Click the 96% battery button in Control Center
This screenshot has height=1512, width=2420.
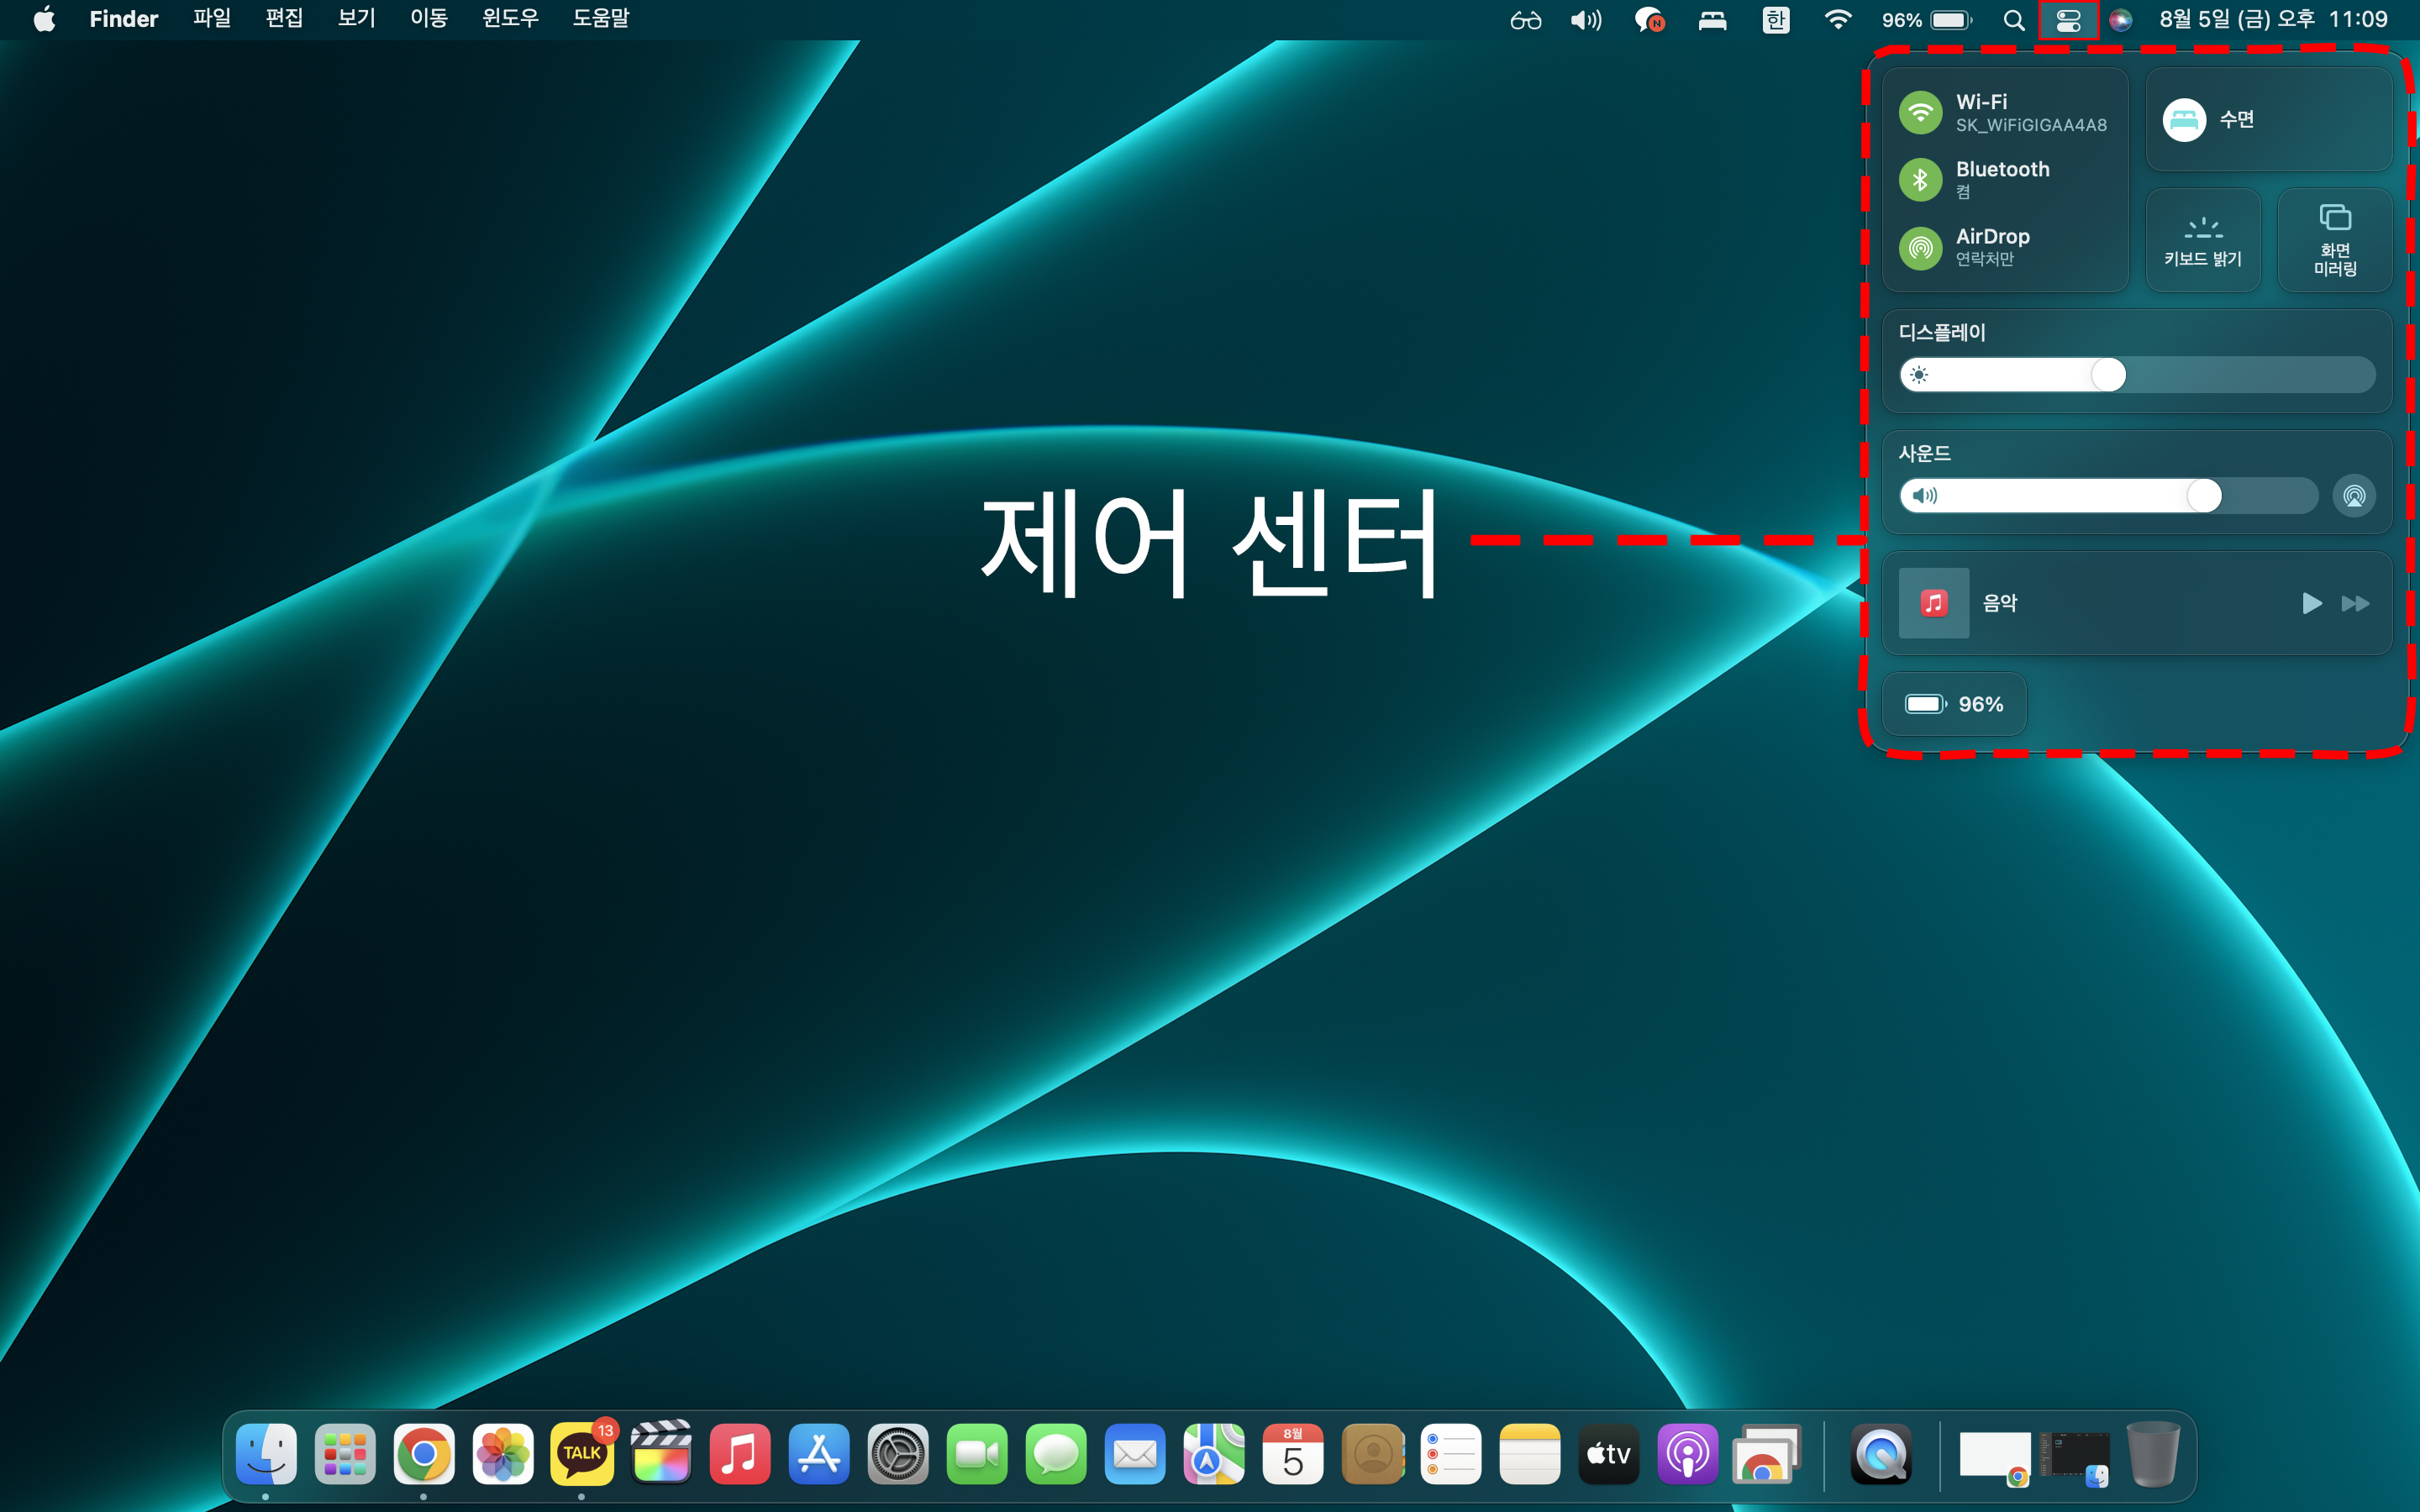point(1954,704)
